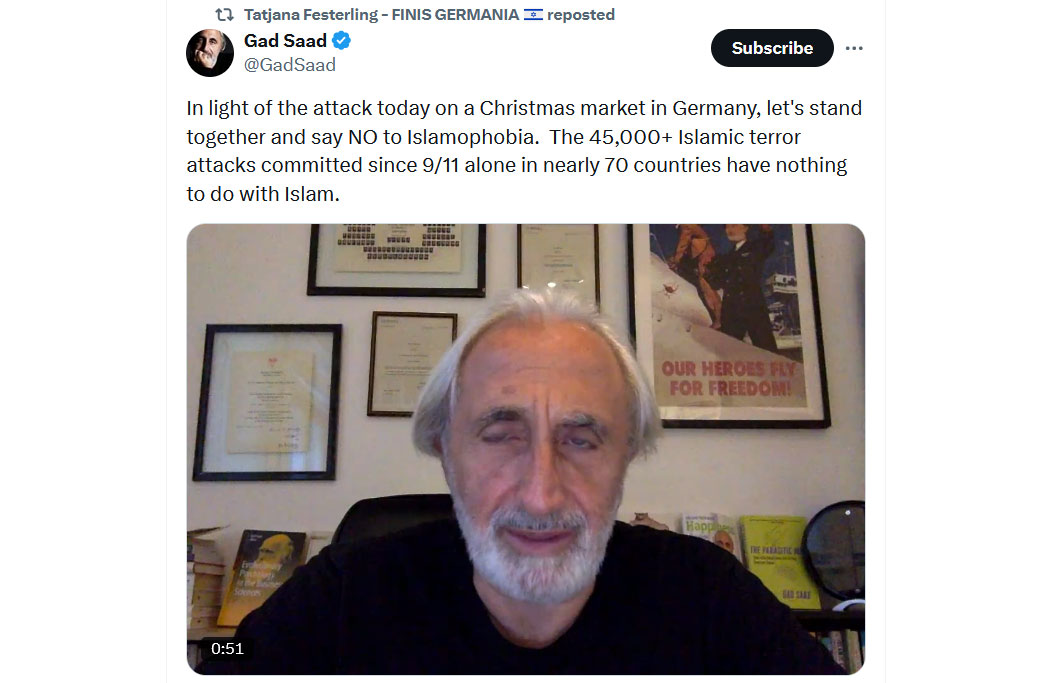This screenshot has height=683, width=1050.
Task: Click the repost arrows icon above the tweet
Action: (x=224, y=15)
